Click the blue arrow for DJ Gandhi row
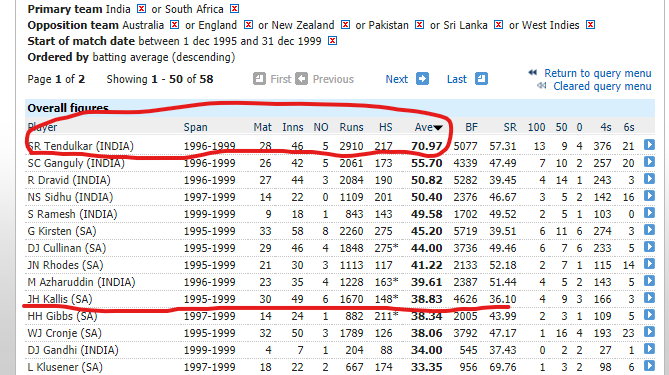Screen dimensions: 669x375 pos(649,349)
